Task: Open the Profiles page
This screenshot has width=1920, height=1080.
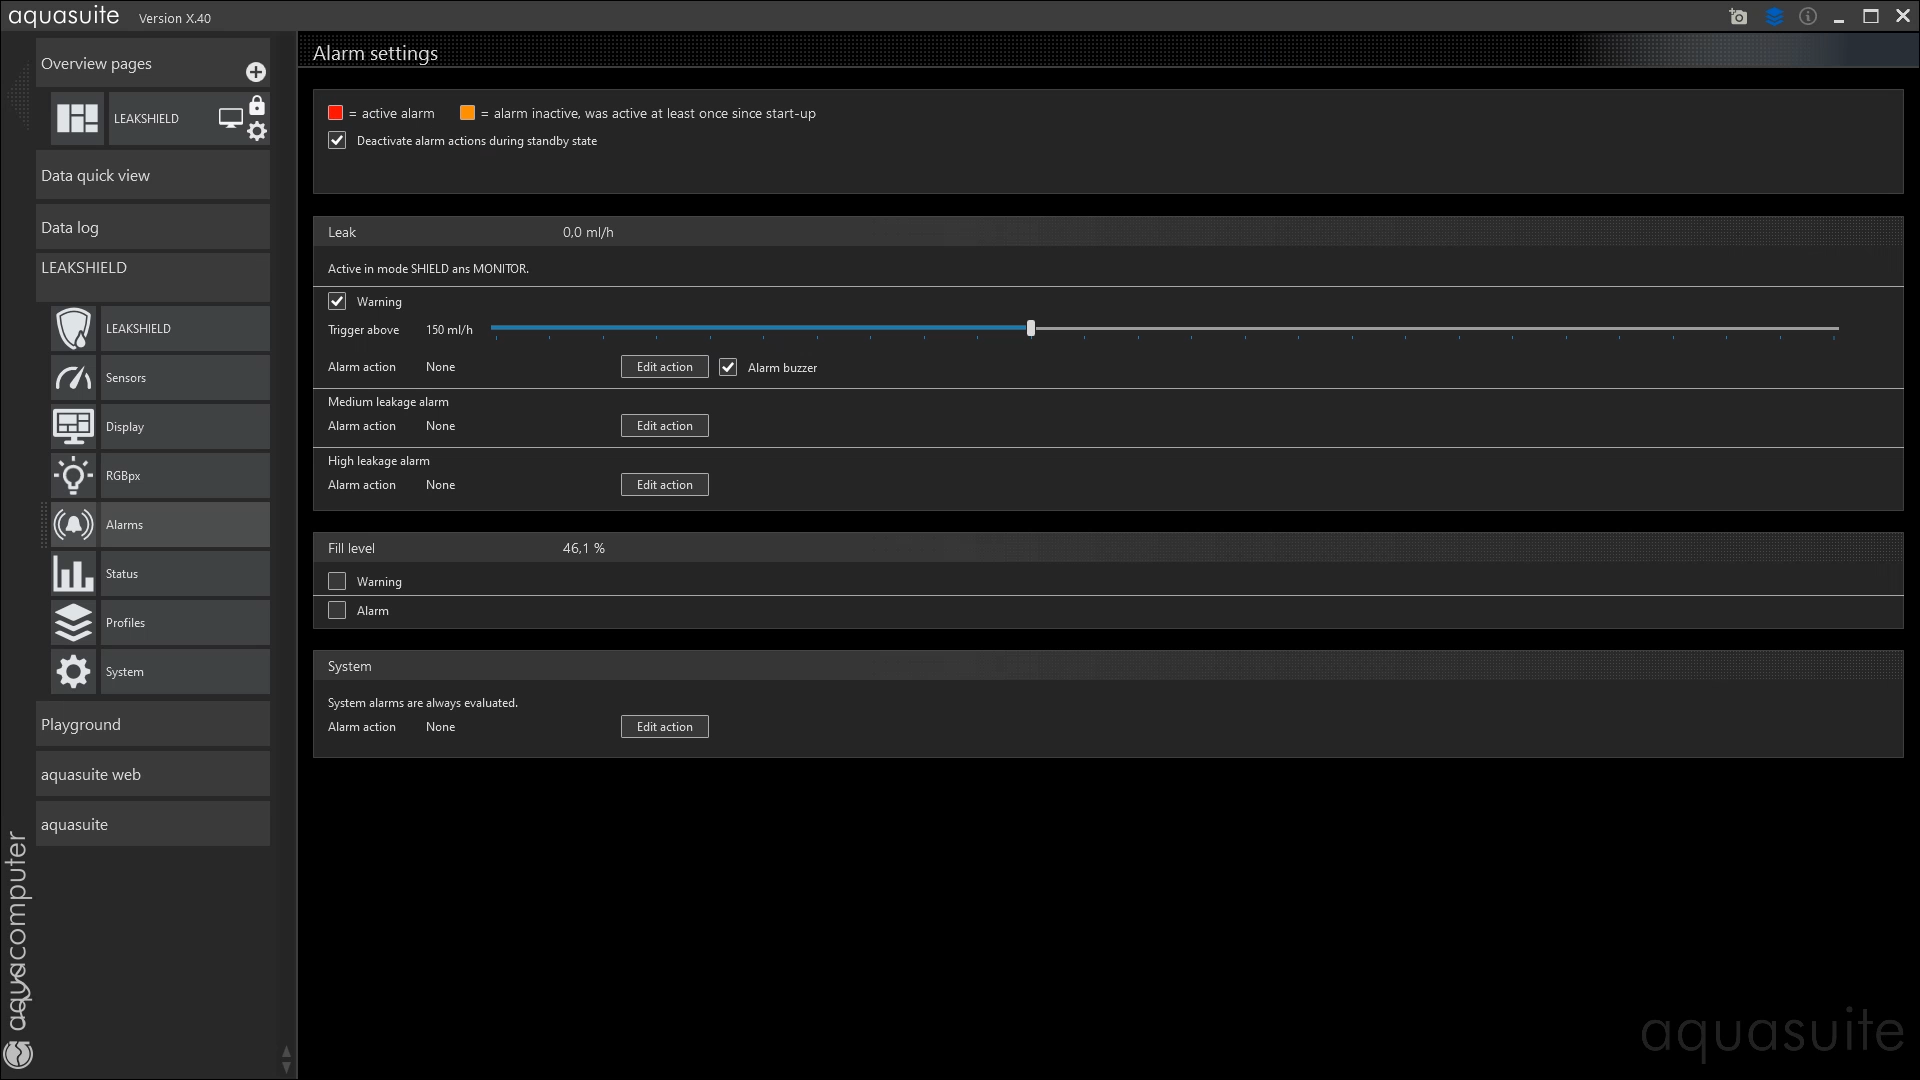Action: (185, 622)
